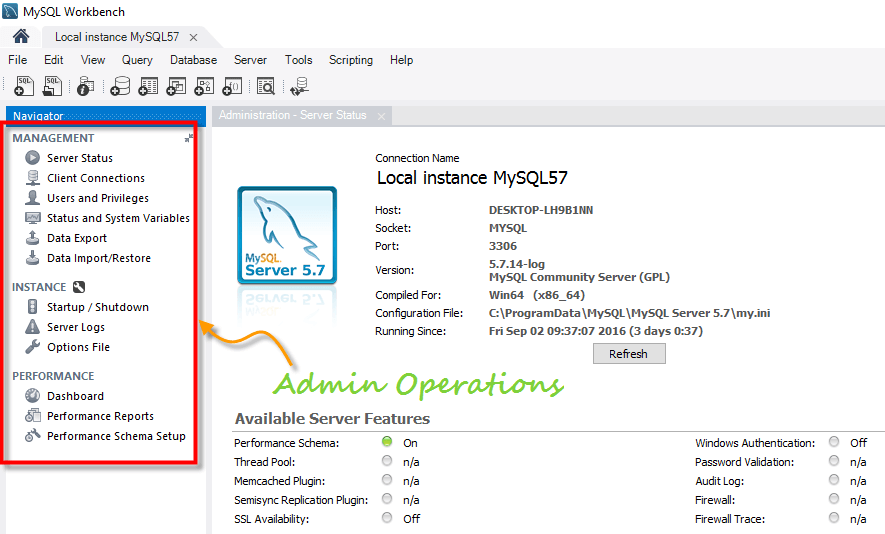885x534 pixels.
Task: Open the View menu
Action: click(93, 60)
